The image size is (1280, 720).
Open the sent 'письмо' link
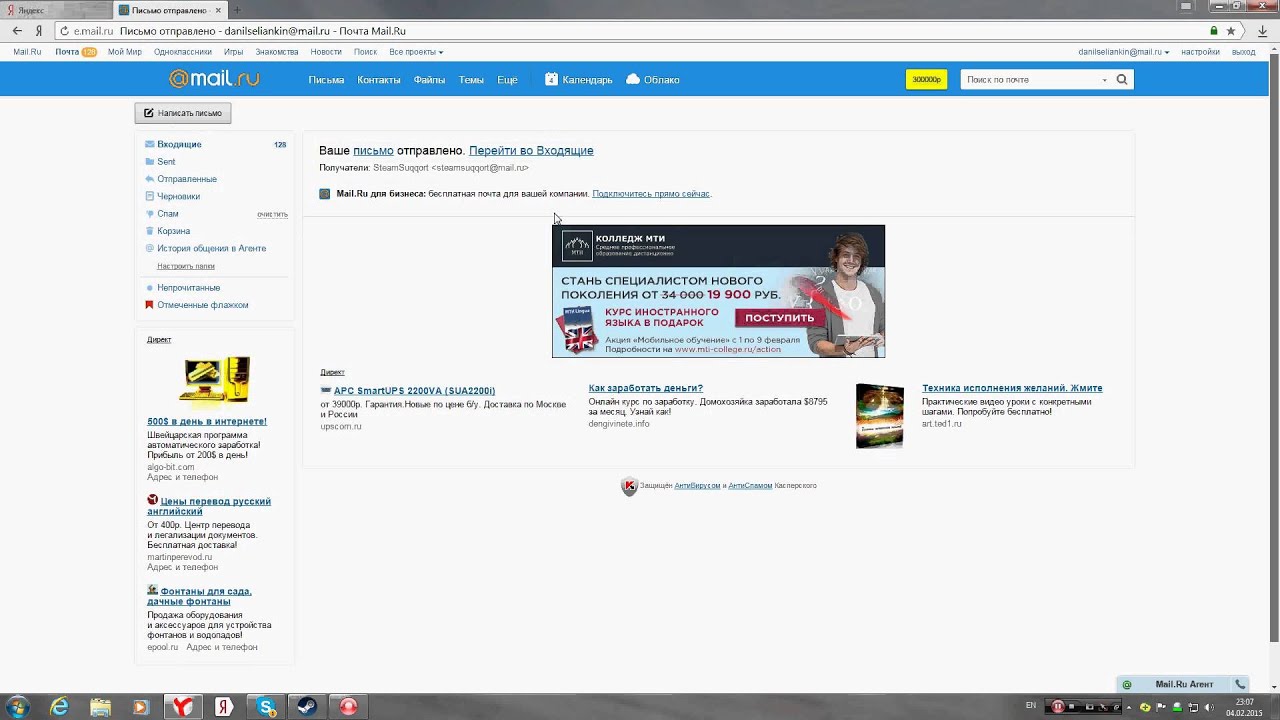(373, 150)
